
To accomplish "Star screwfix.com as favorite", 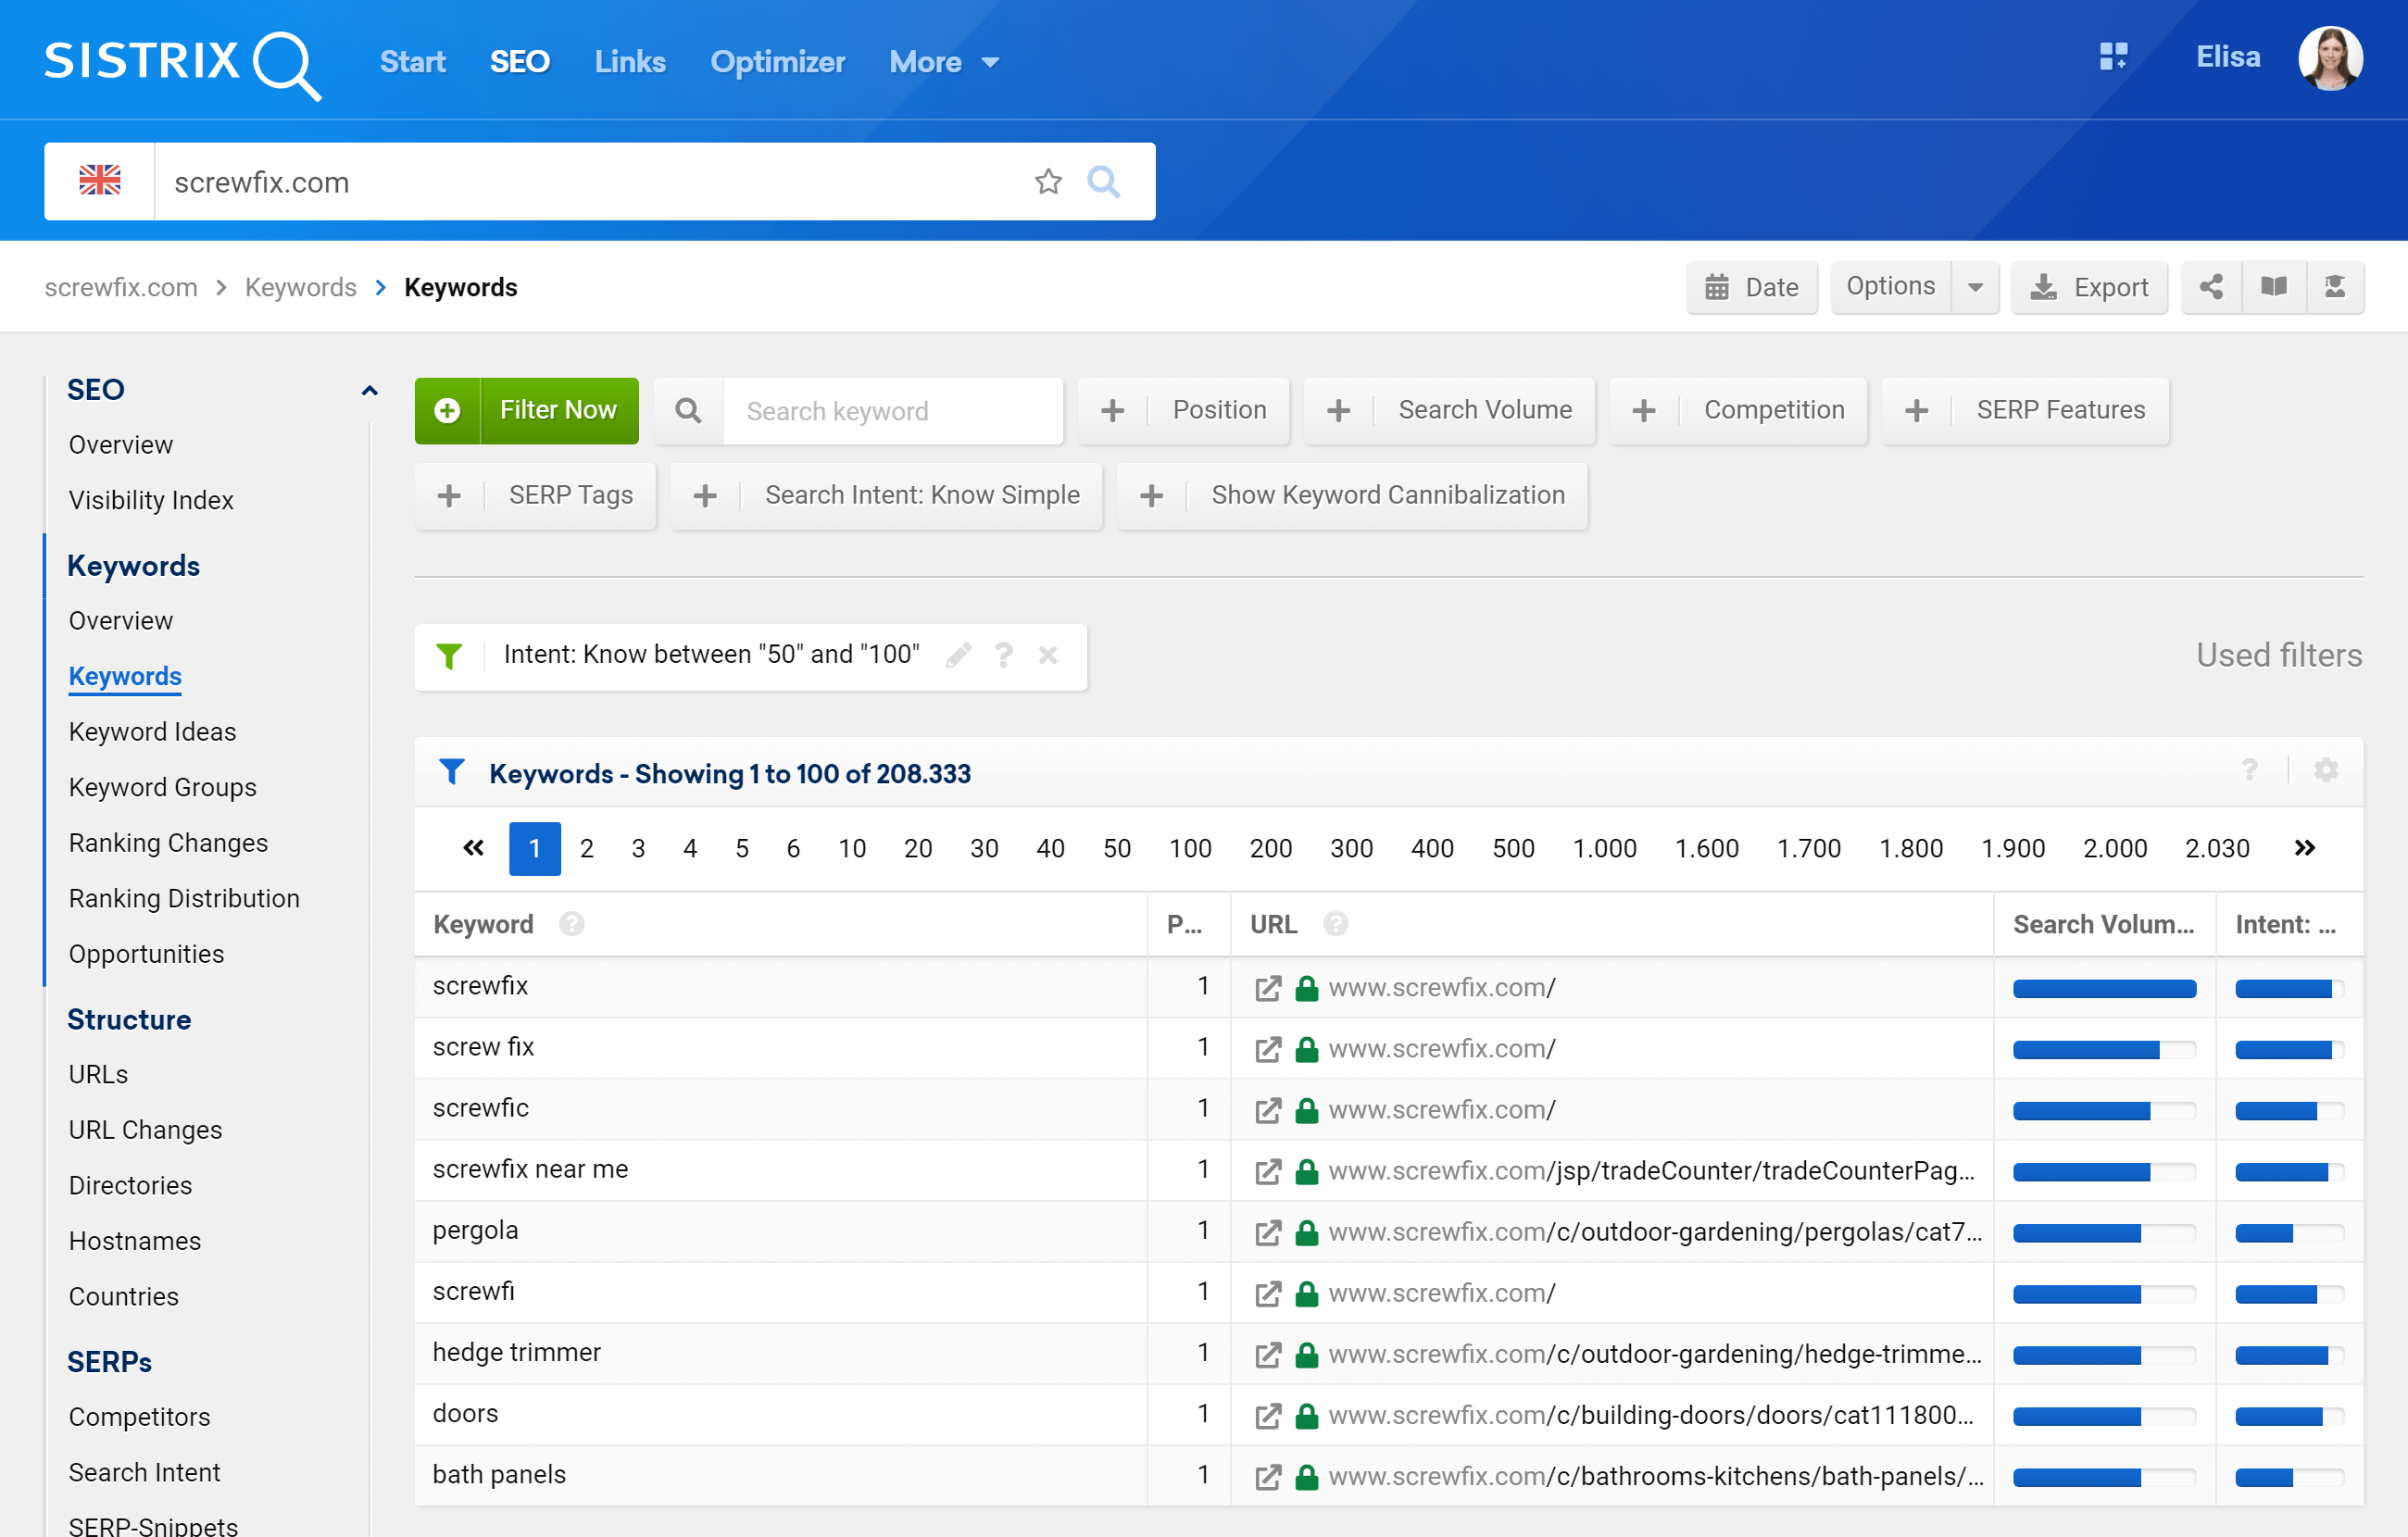I will pos(1048,181).
